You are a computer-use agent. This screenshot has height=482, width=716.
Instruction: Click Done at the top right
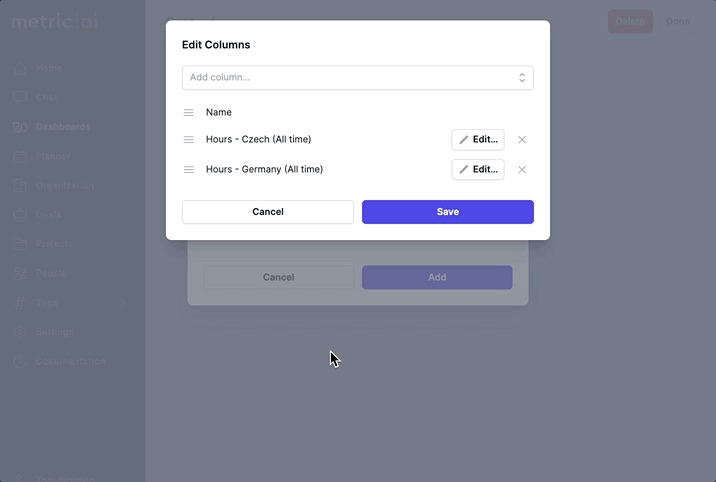click(x=678, y=21)
